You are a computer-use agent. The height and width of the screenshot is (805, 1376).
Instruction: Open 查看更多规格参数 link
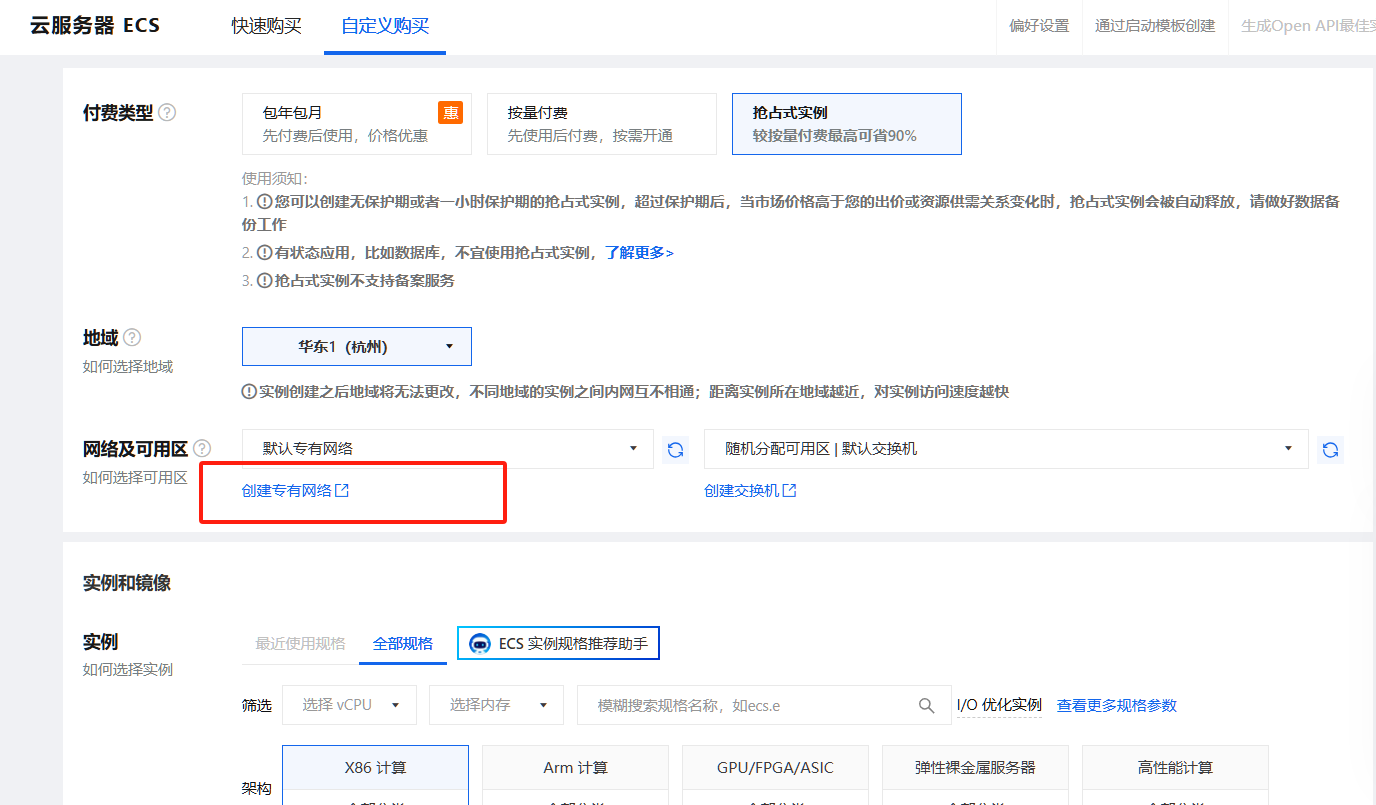tap(1117, 705)
